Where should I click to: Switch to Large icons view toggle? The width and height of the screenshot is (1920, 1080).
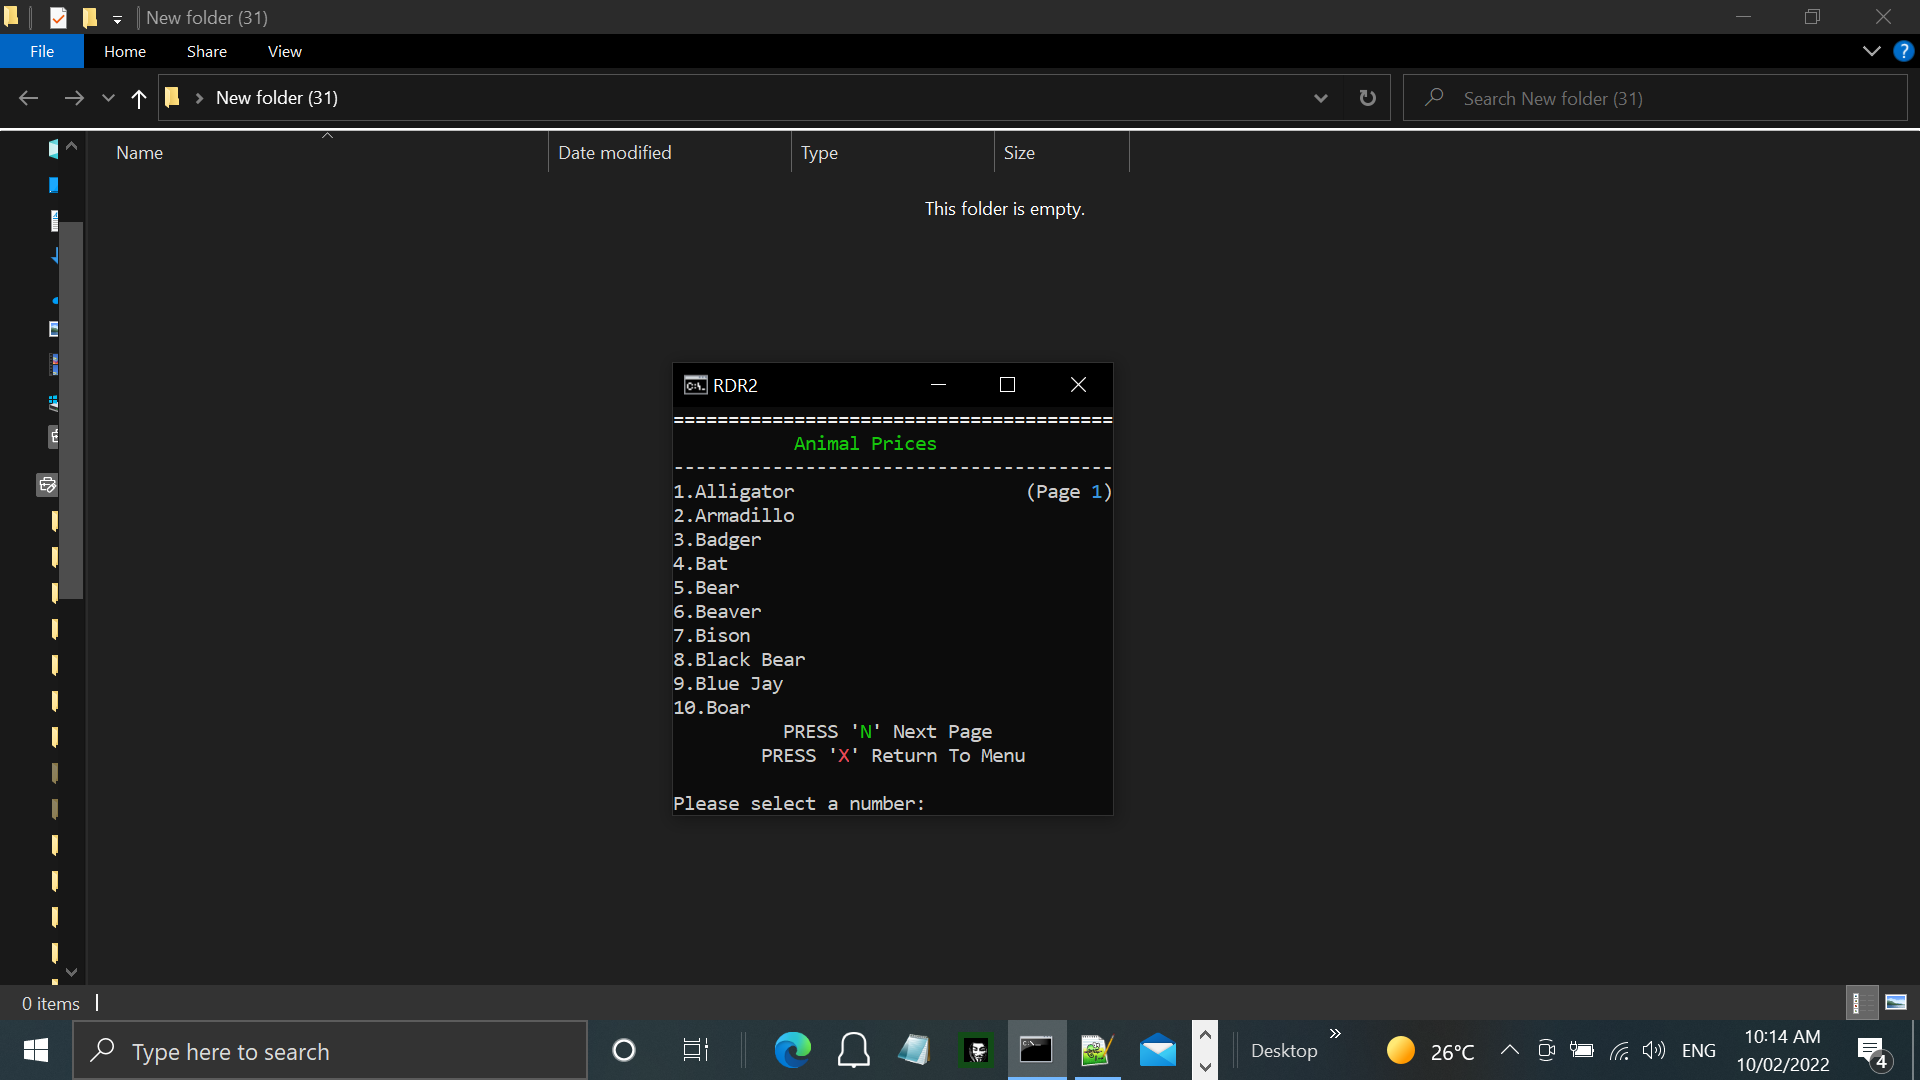[x=1896, y=1002]
